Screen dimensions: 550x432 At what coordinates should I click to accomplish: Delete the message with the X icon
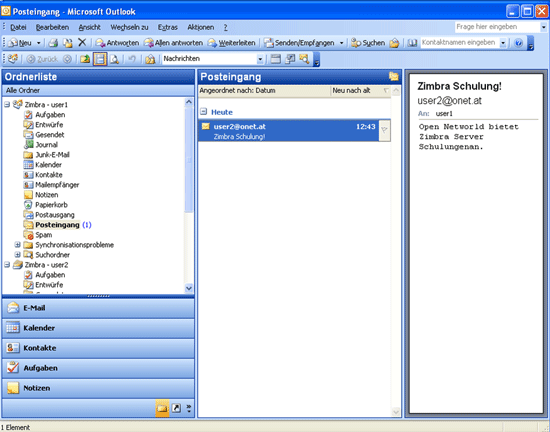(x=82, y=42)
